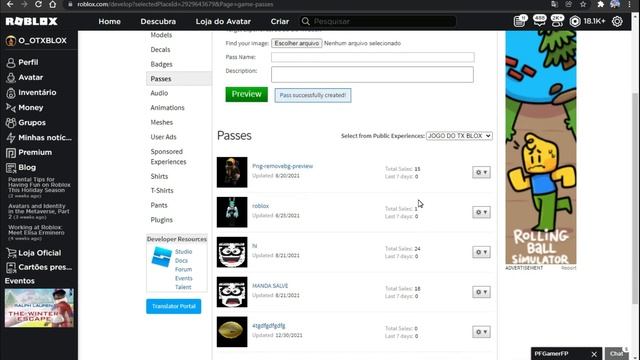Select Audio in the create list

coord(159,93)
